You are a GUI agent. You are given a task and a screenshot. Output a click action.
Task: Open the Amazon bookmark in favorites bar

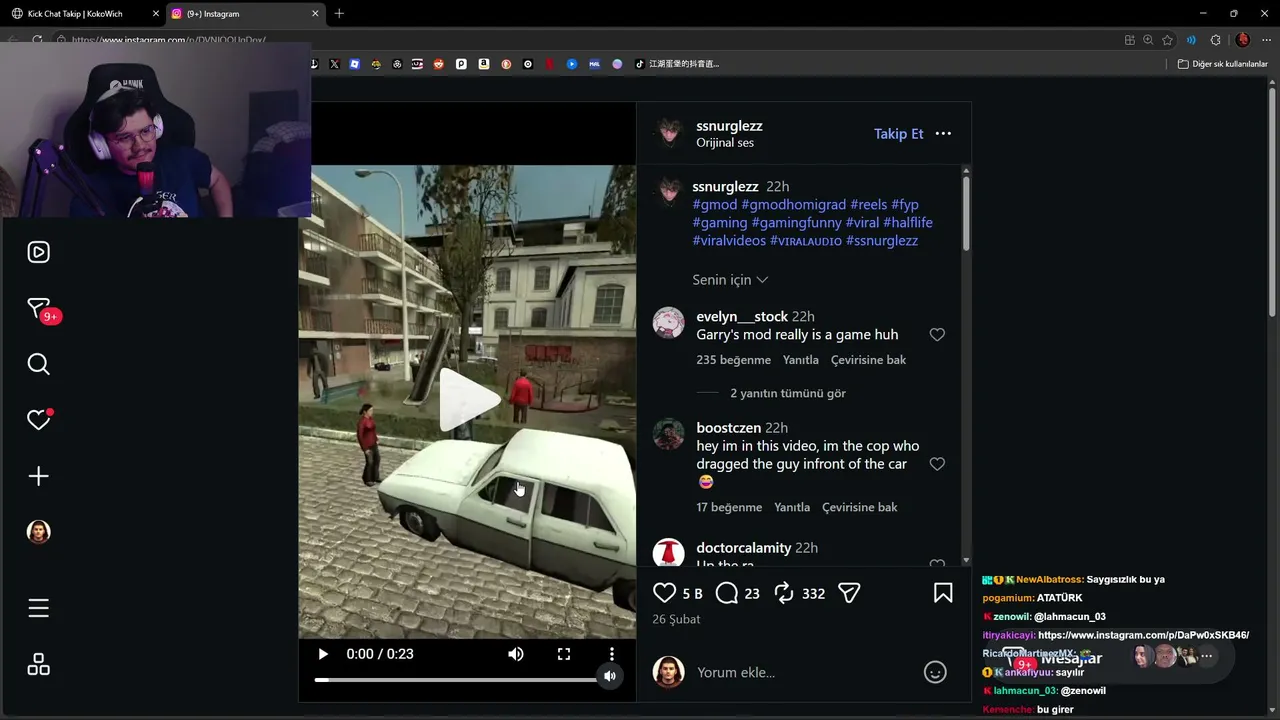(484, 64)
